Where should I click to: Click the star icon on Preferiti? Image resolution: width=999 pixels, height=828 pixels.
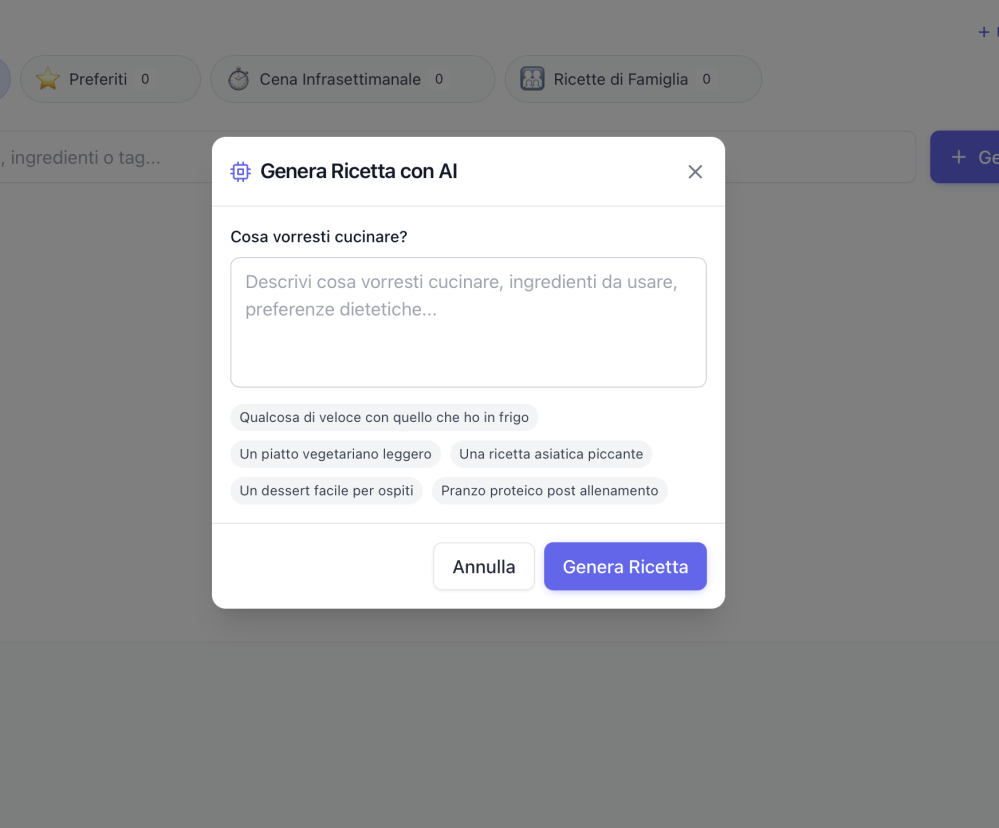tap(48, 79)
